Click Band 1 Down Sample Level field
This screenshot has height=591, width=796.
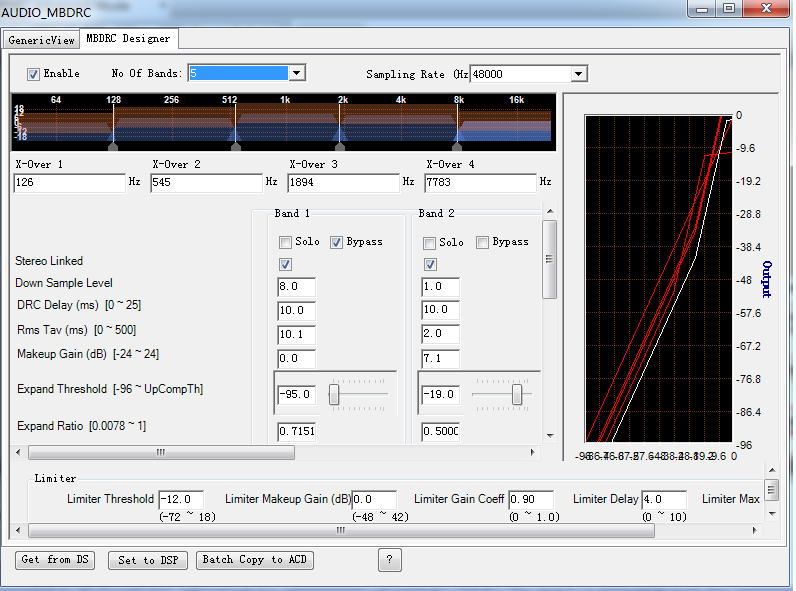click(296, 286)
